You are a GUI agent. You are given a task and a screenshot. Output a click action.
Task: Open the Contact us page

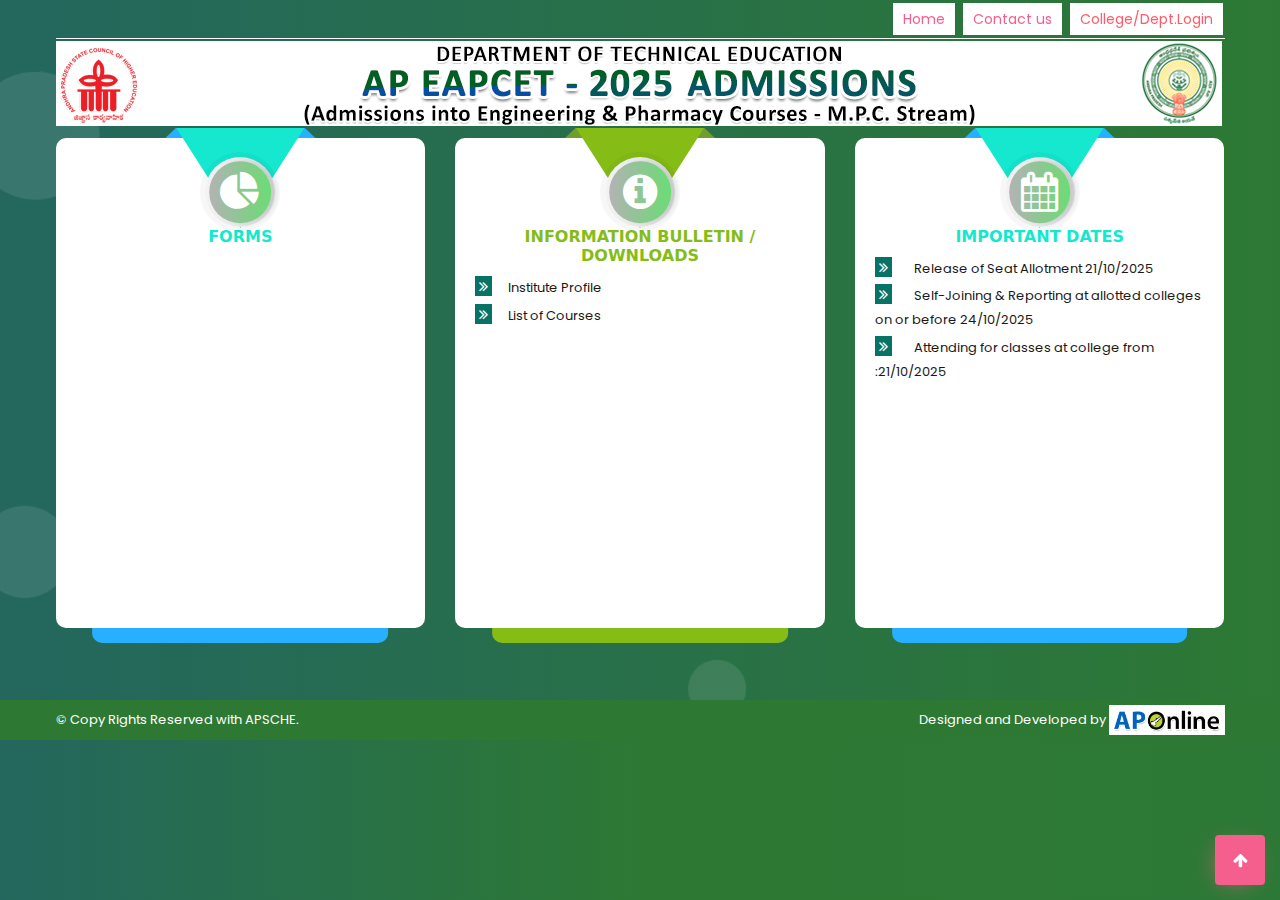pyautogui.click(x=1012, y=19)
